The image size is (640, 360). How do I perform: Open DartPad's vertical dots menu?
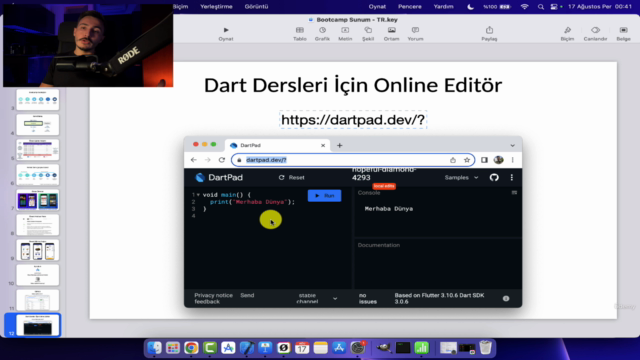[511, 178]
